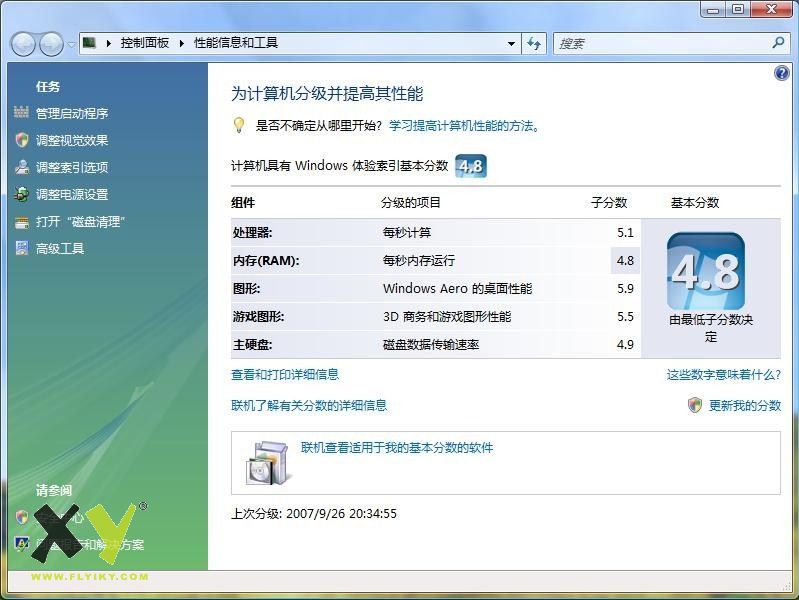Screen dimensions: 799x600
Task: Click the 管理启动程序 icon
Action: (21, 112)
